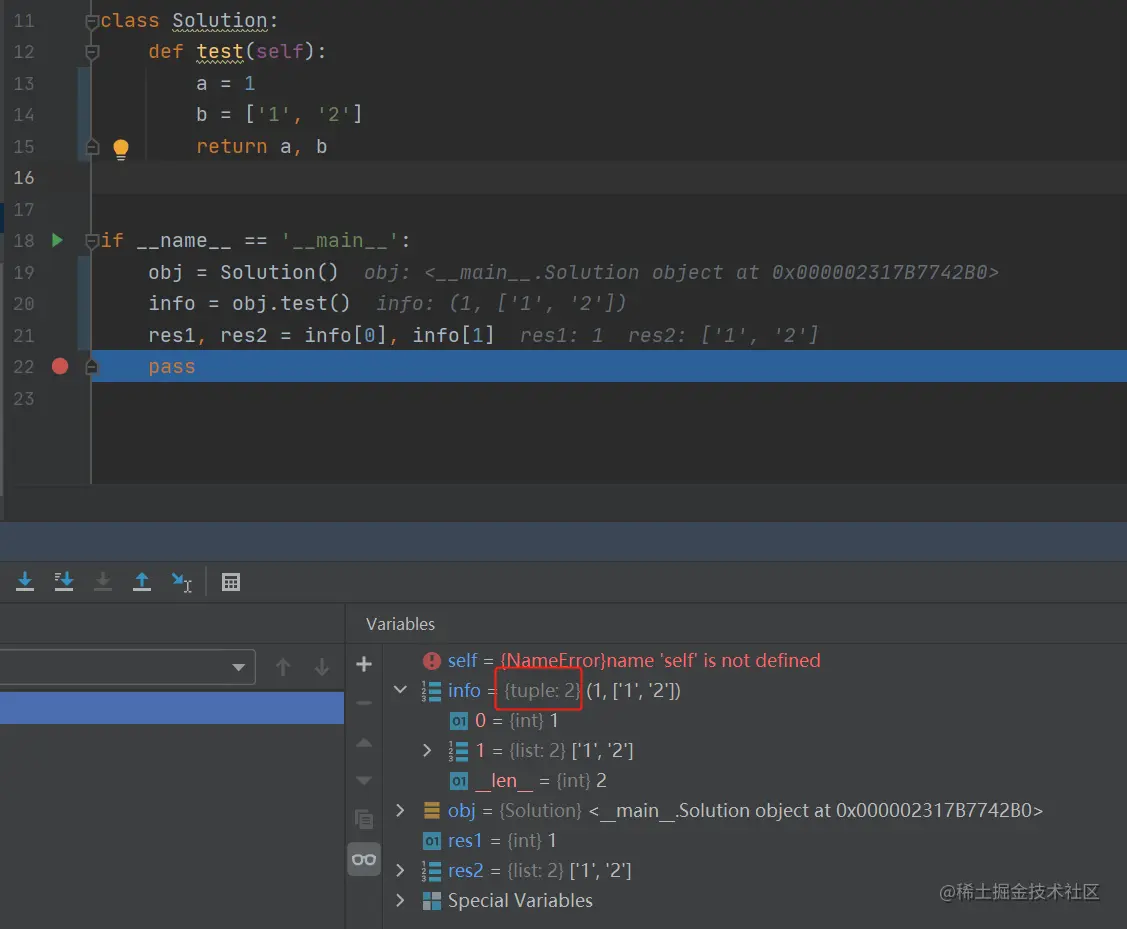The height and width of the screenshot is (929, 1127).
Task: Fold the if __name__ block
Action: click(91, 241)
